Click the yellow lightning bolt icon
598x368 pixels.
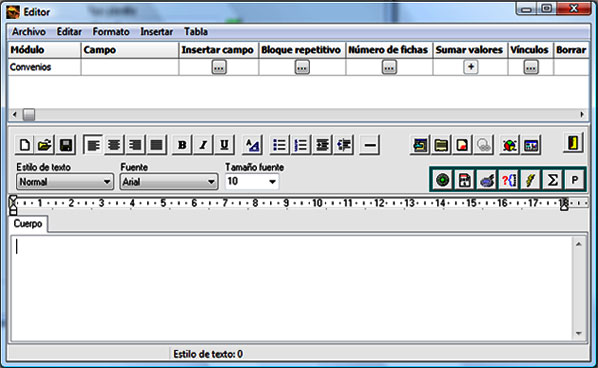coord(530,180)
